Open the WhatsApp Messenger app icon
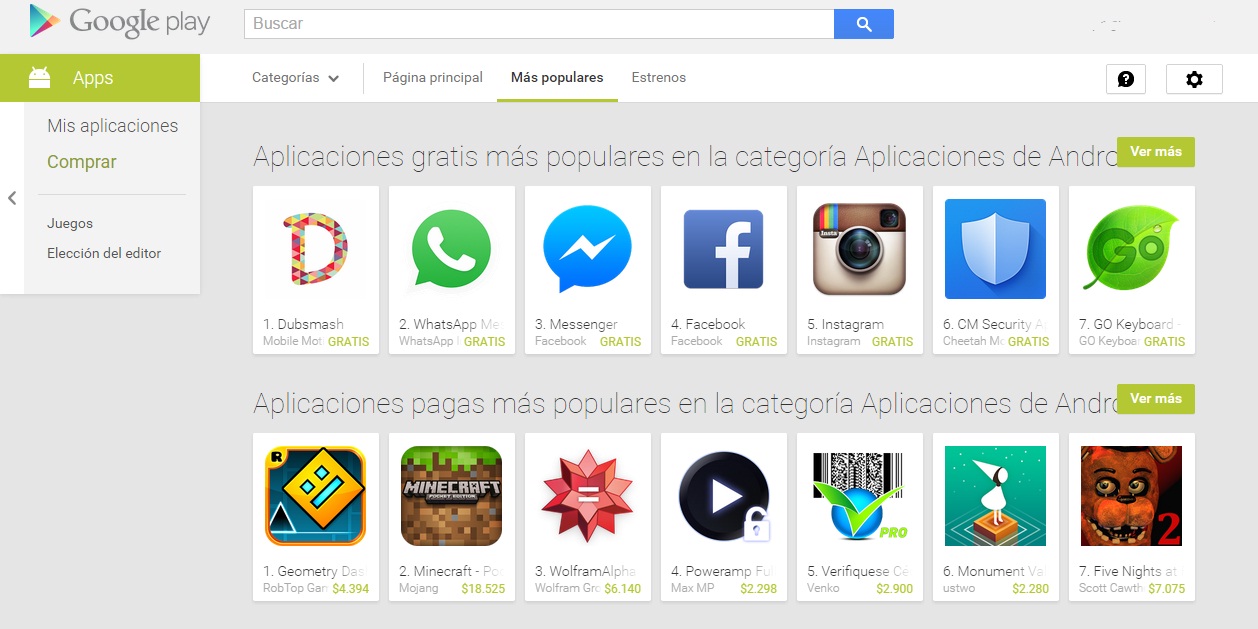The image size is (1258, 629). (x=452, y=249)
